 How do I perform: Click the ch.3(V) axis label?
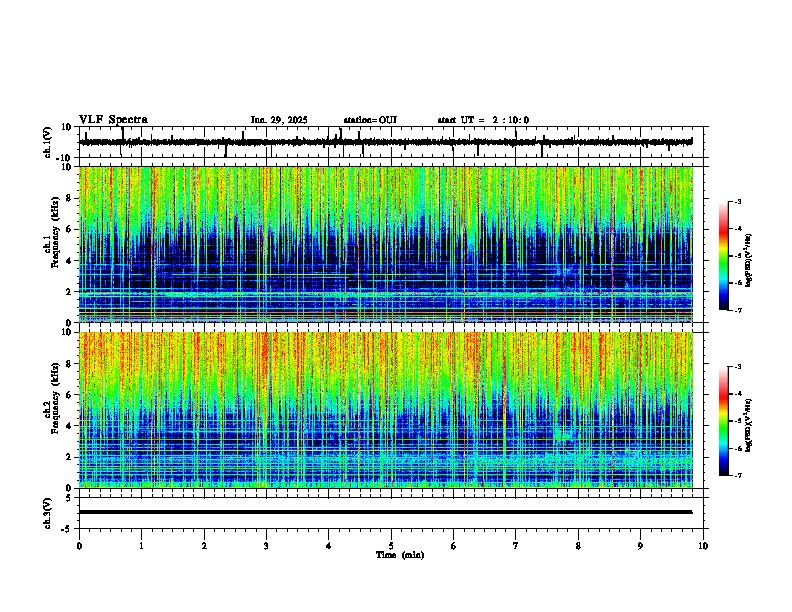(x=48, y=513)
